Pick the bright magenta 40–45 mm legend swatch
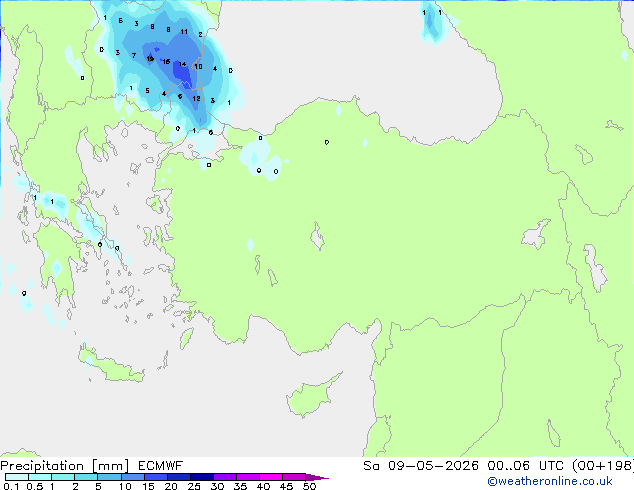634x490 pixels. 271,477
